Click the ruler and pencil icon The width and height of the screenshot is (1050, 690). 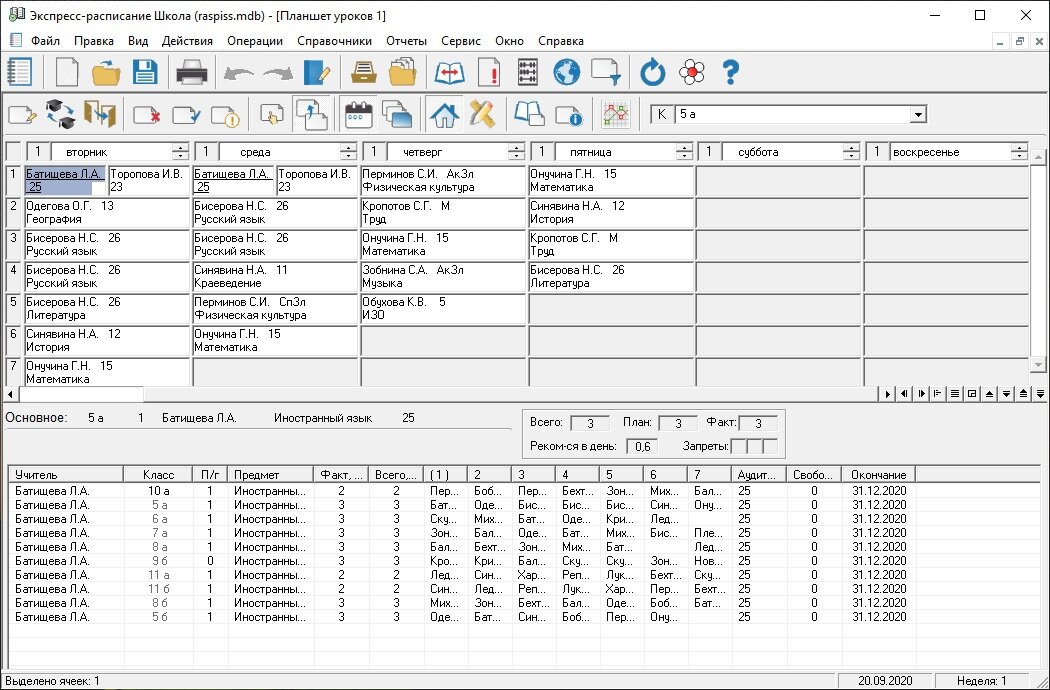pyautogui.click(x=482, y=115)
